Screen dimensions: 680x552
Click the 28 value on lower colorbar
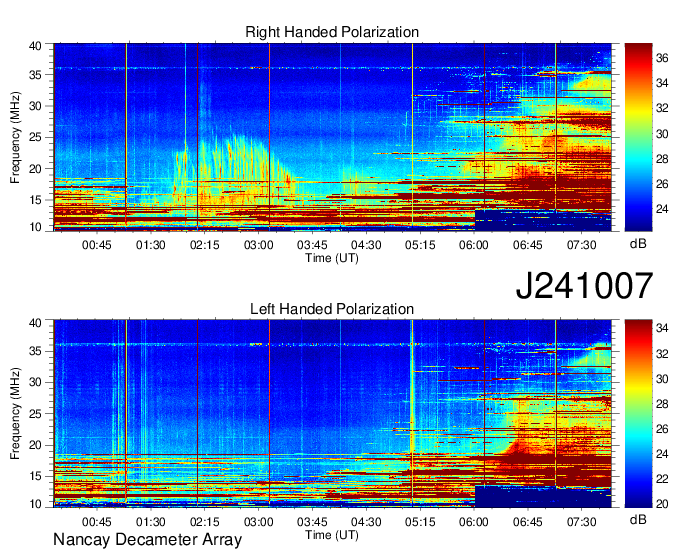[x=662, y=404]
